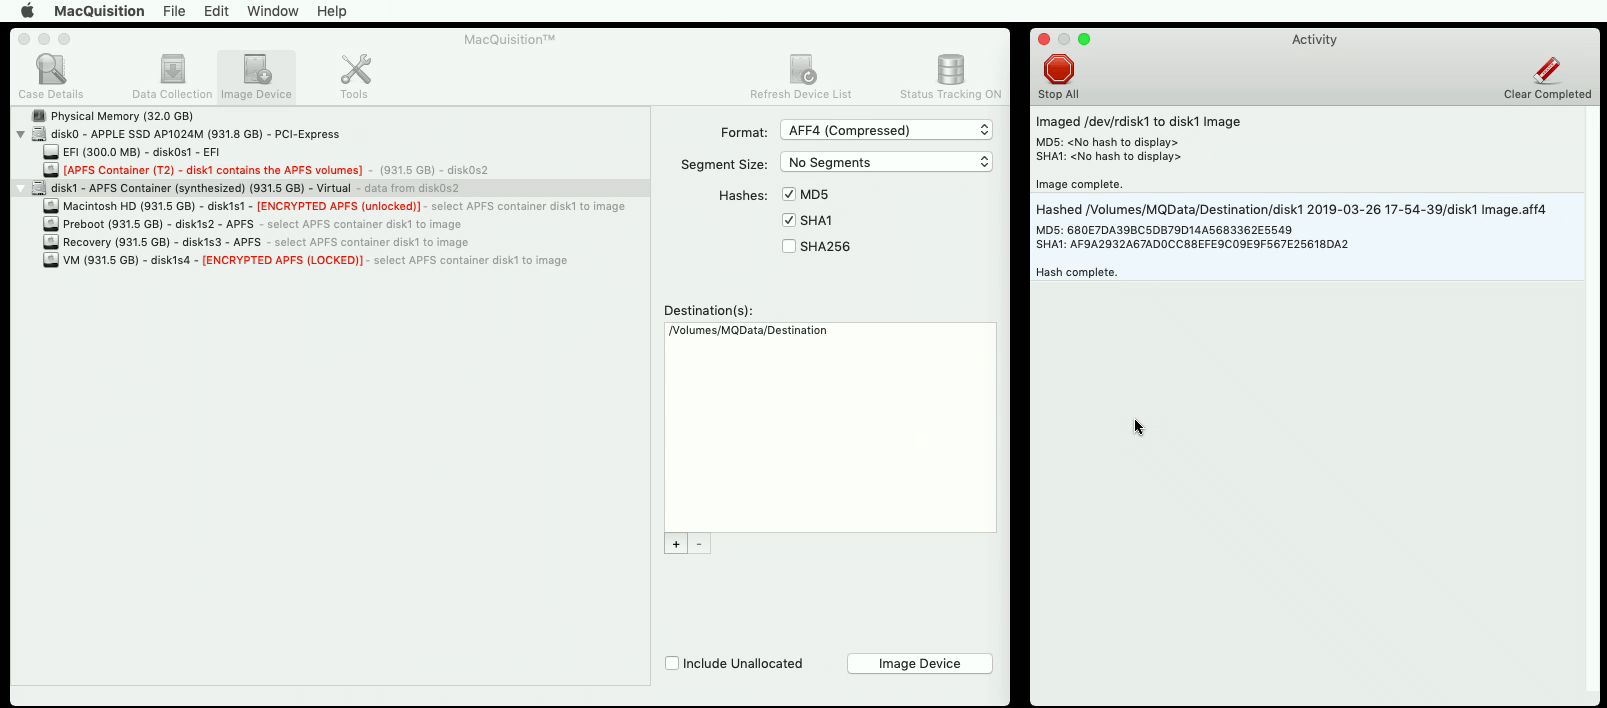Select VM (931.5 GB) - disk1s4 row
Viewport: 1607px width, 708px height.
pos(330,260)
